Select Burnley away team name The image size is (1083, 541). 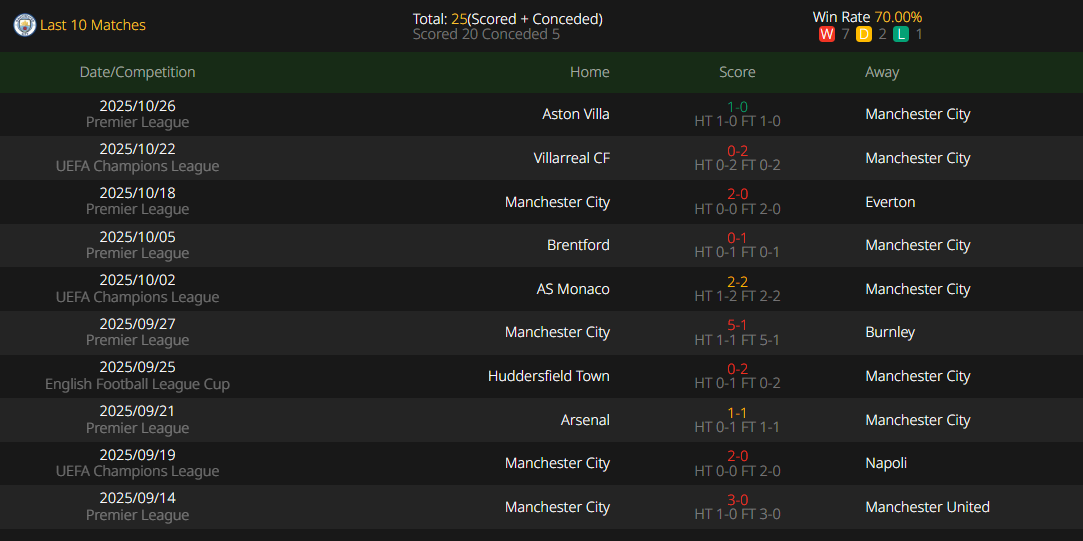890,332
